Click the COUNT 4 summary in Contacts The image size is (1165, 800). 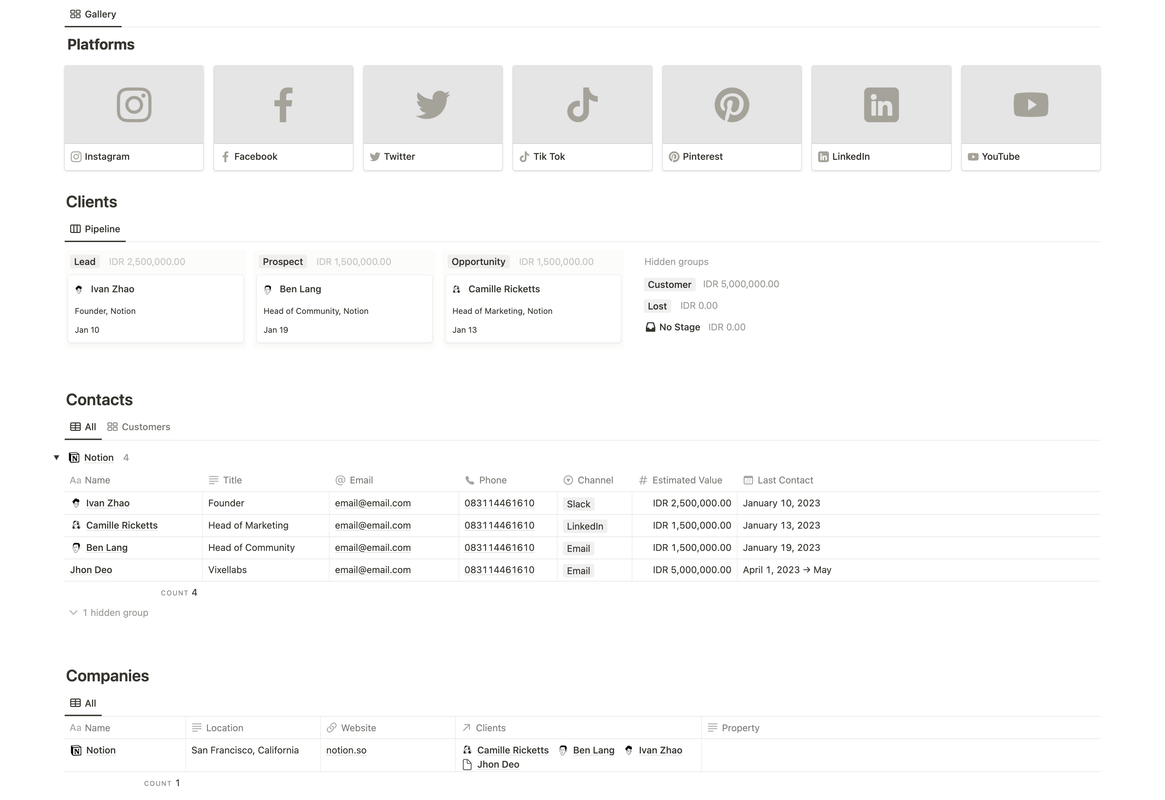179,593
